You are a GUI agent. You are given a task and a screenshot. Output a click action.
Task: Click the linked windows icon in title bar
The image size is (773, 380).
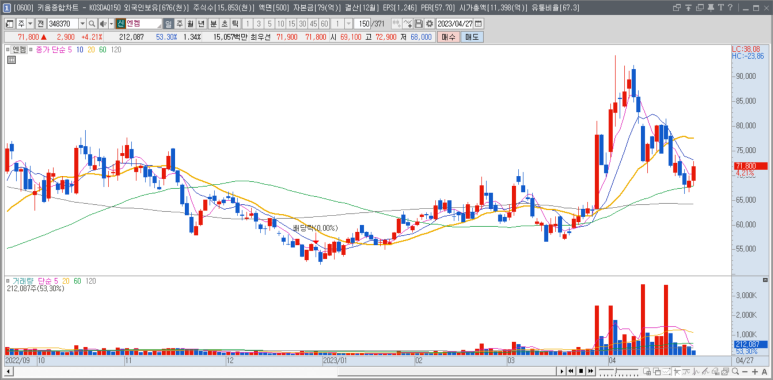point(676,8)
